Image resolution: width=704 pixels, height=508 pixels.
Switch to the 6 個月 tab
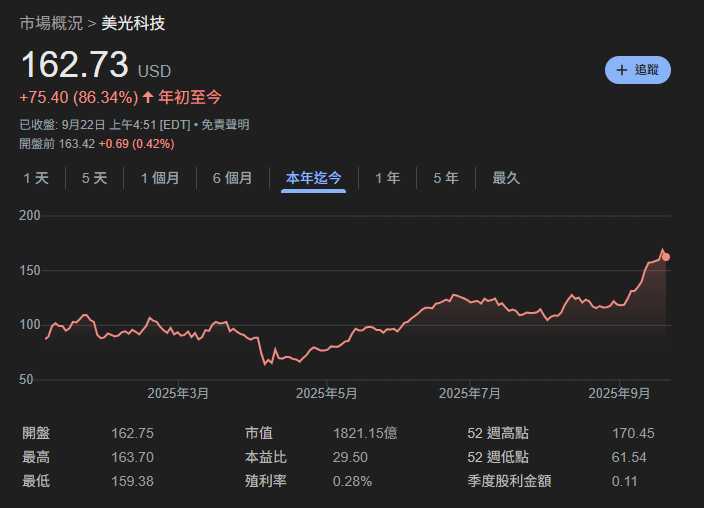click(x=232, y=178)
